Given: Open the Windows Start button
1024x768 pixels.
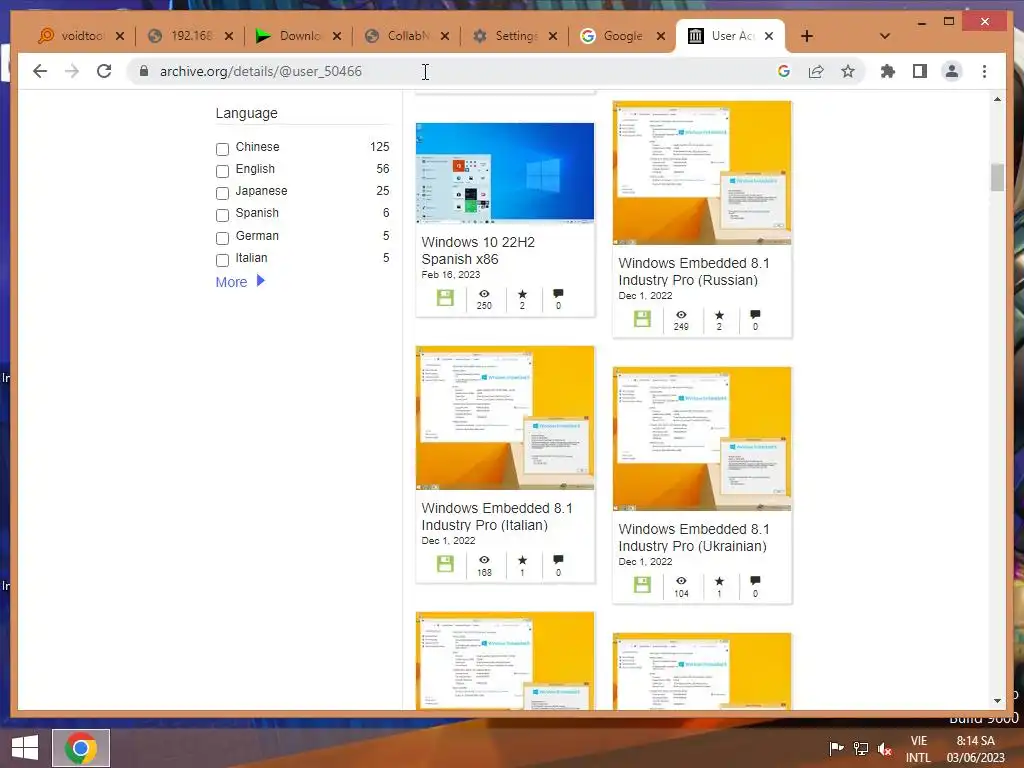Looking at the screenshot, I should click(x=25, y=748).
